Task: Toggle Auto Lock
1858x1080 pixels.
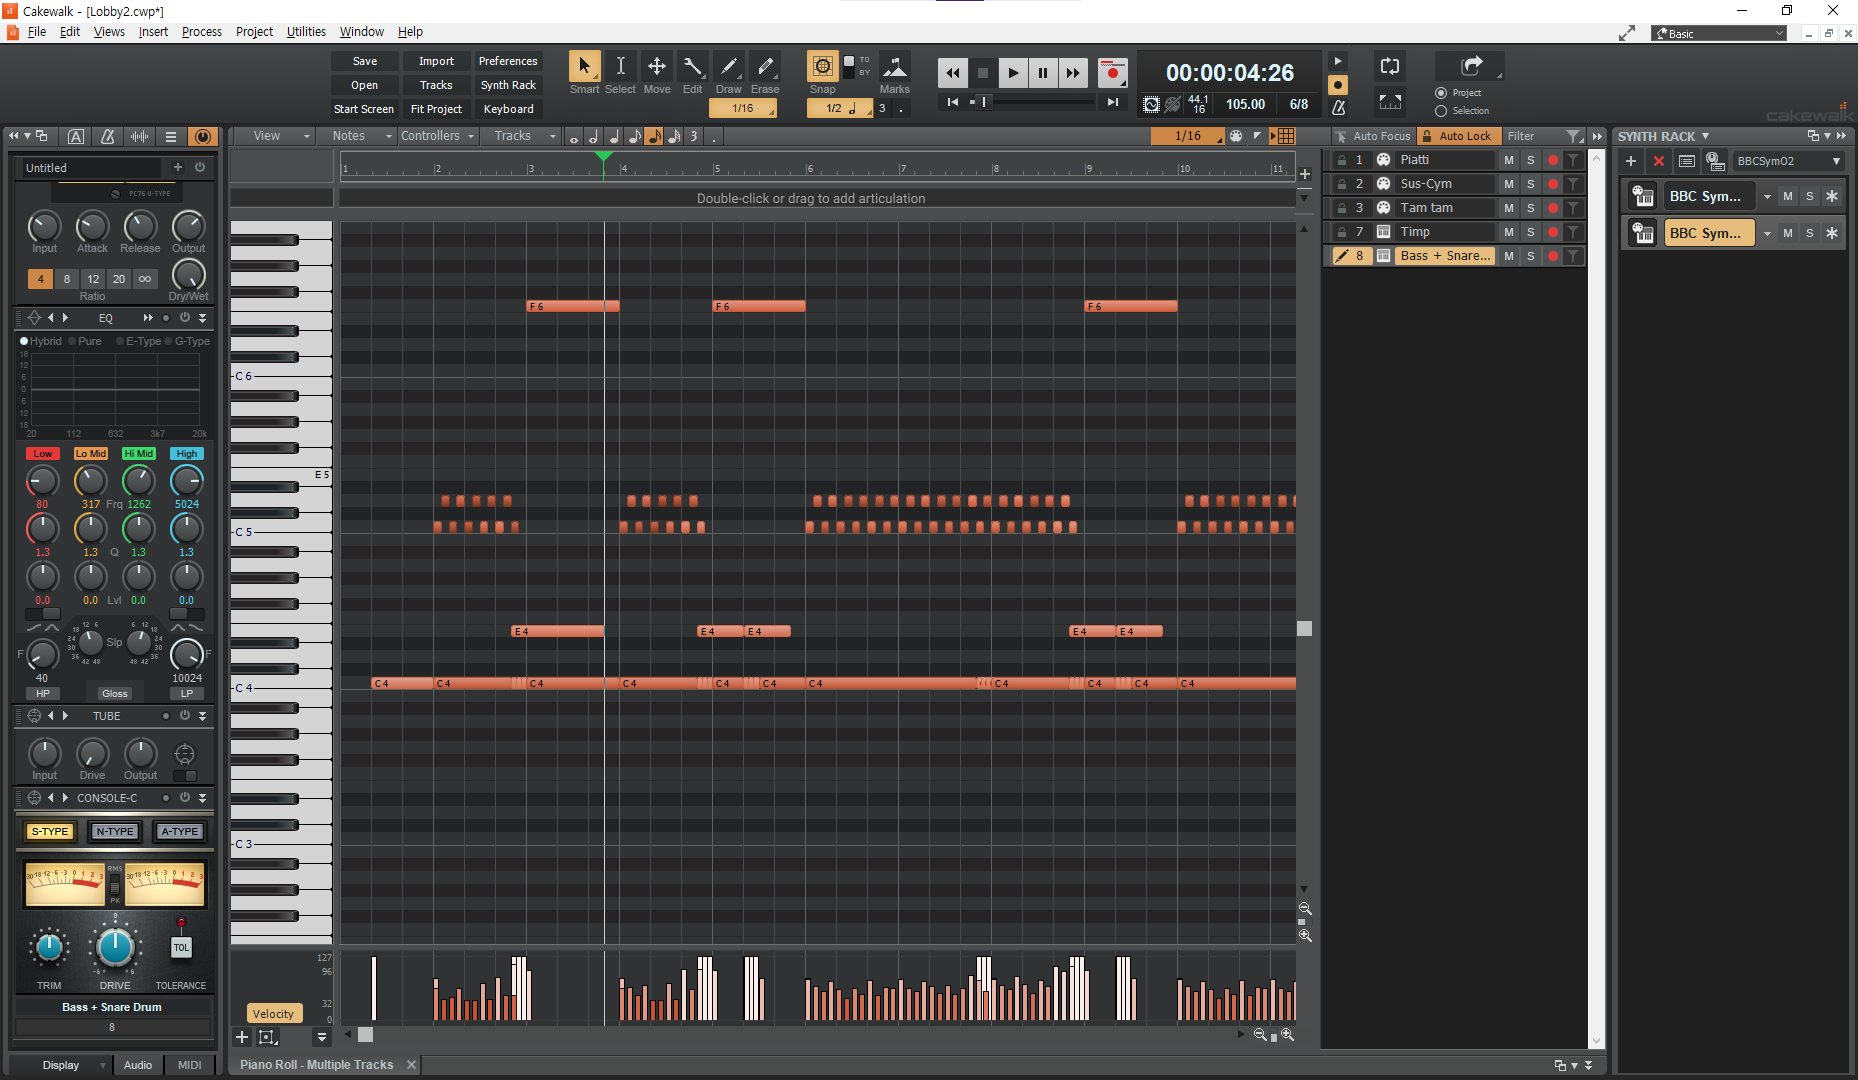Action: (1457, 136)
